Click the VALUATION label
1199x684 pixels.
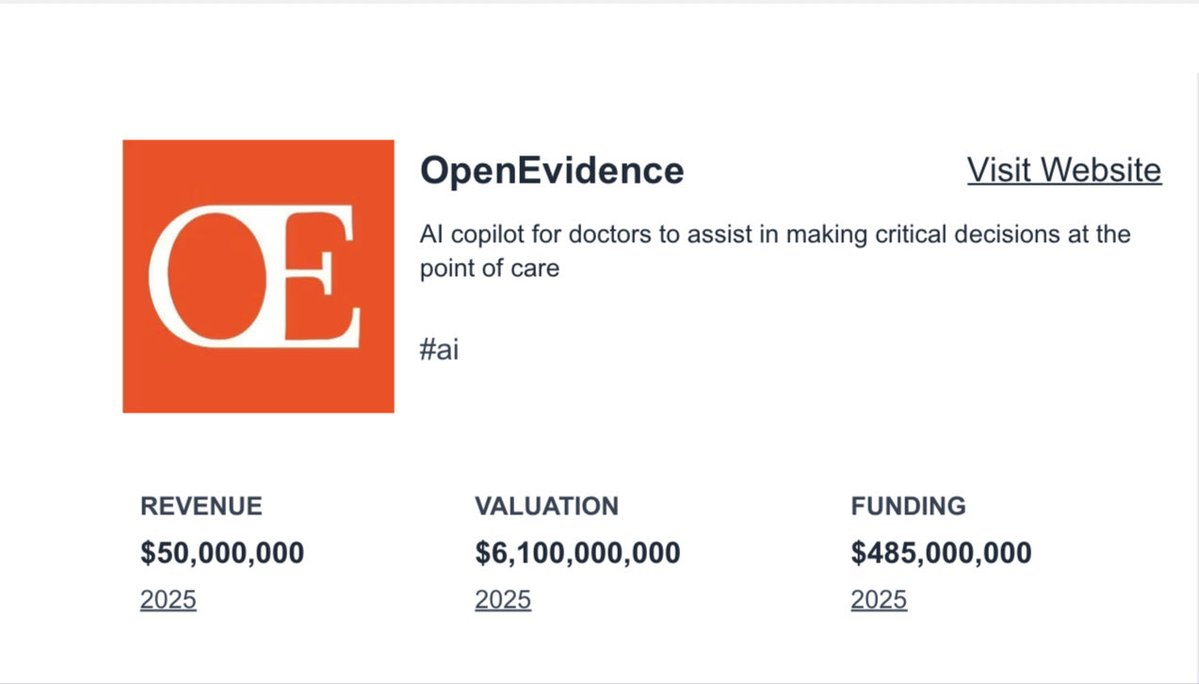click(546, 506)
